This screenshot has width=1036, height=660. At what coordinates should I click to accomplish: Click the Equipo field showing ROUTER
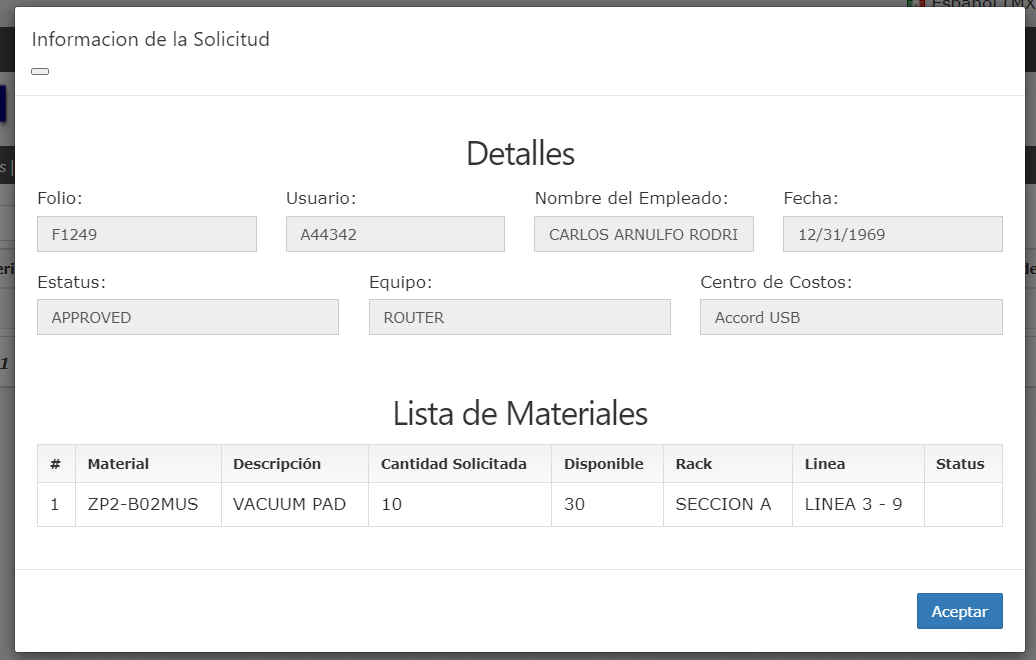click(519, 318)
